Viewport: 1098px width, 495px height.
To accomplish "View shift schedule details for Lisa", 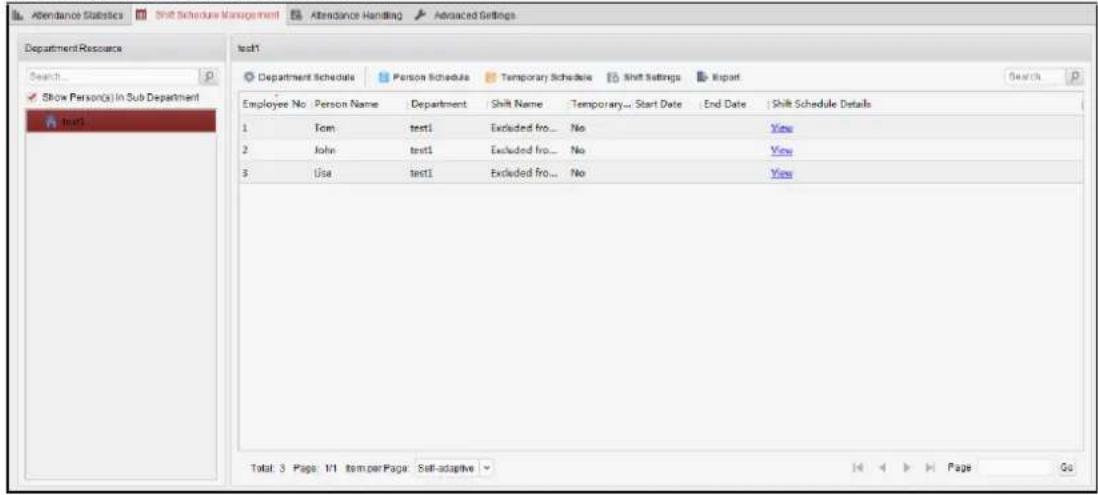I will pos(781,172).
